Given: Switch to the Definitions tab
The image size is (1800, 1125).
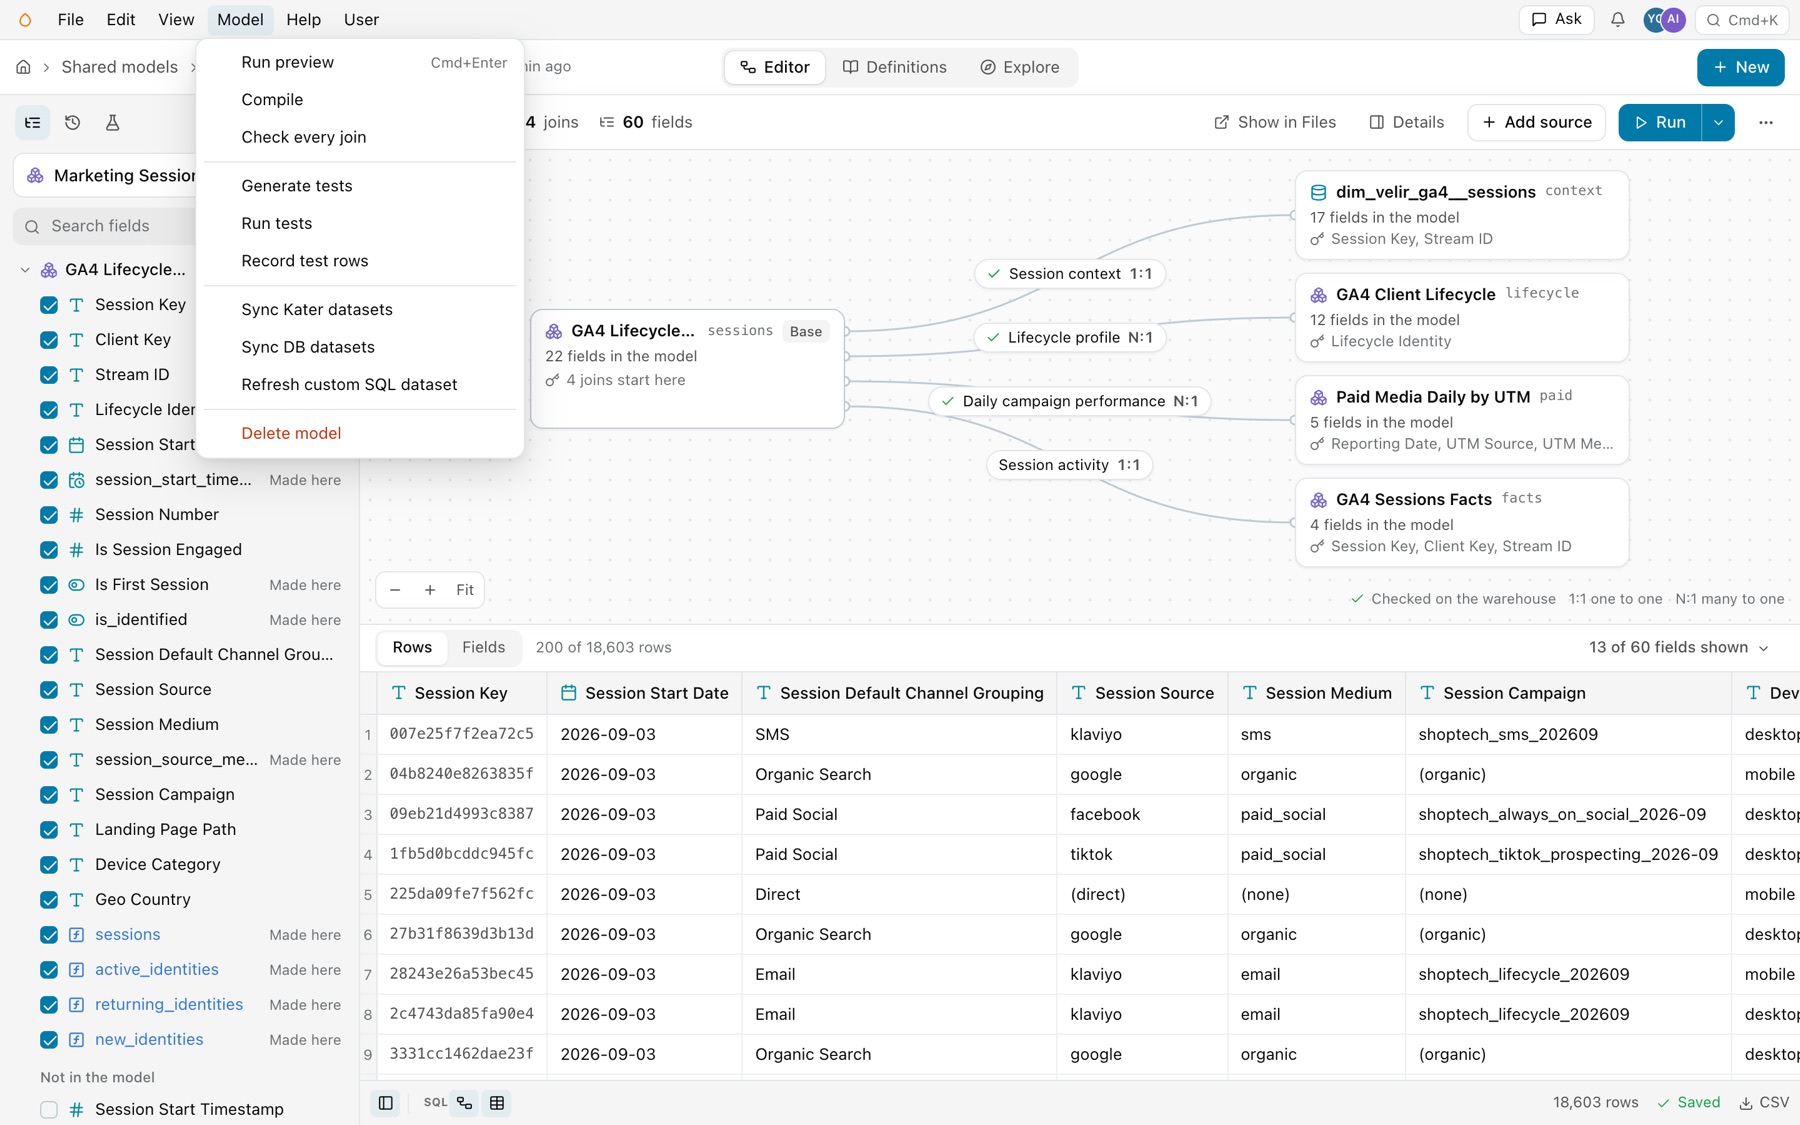Looking at the screenshot, I should pos(894,67).
